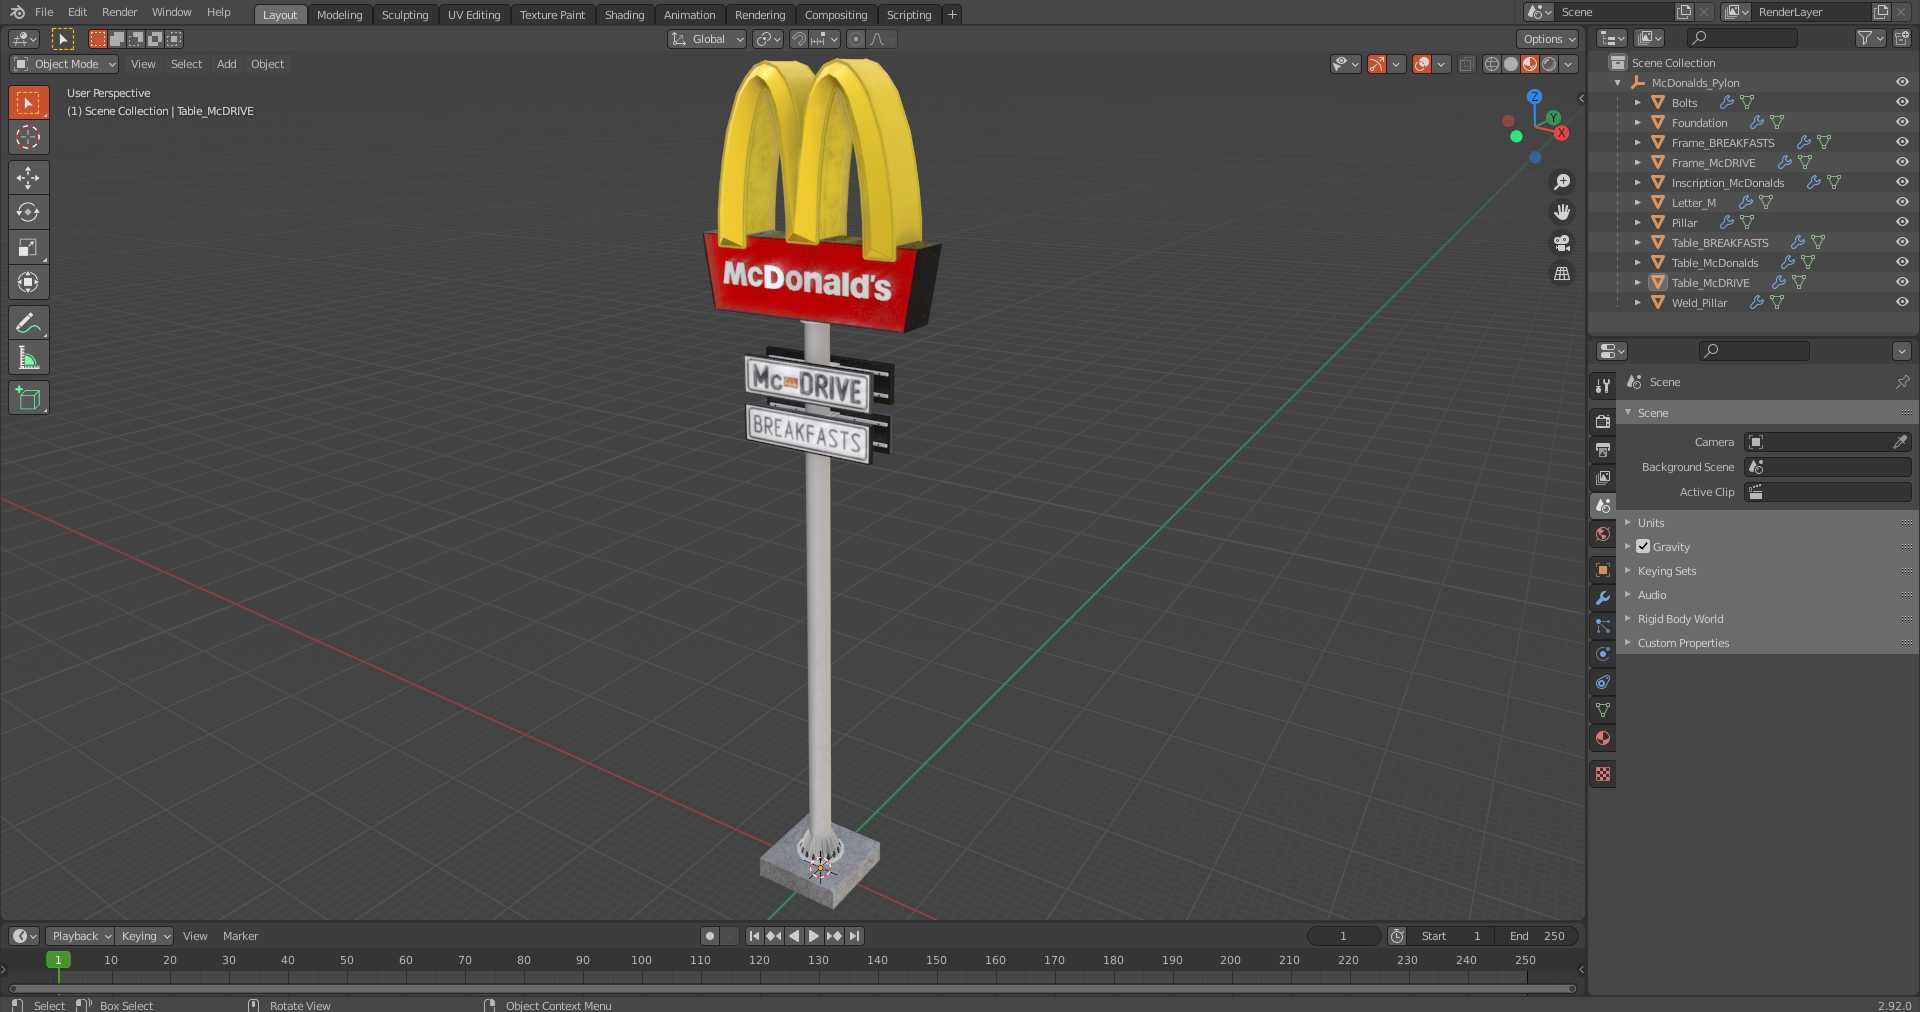Screen dimensions: 1920x1012
Task: Open the Render menu
Action: pyautogui.click(x=119, y=12)
